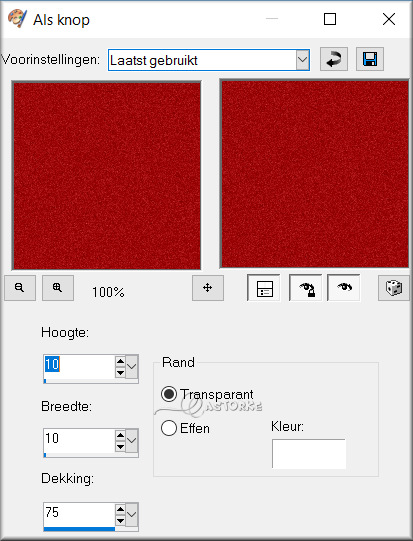413x541 pixels.
Task: Toggle auto proof eye-with-lock icon
Action: point(306,288)
